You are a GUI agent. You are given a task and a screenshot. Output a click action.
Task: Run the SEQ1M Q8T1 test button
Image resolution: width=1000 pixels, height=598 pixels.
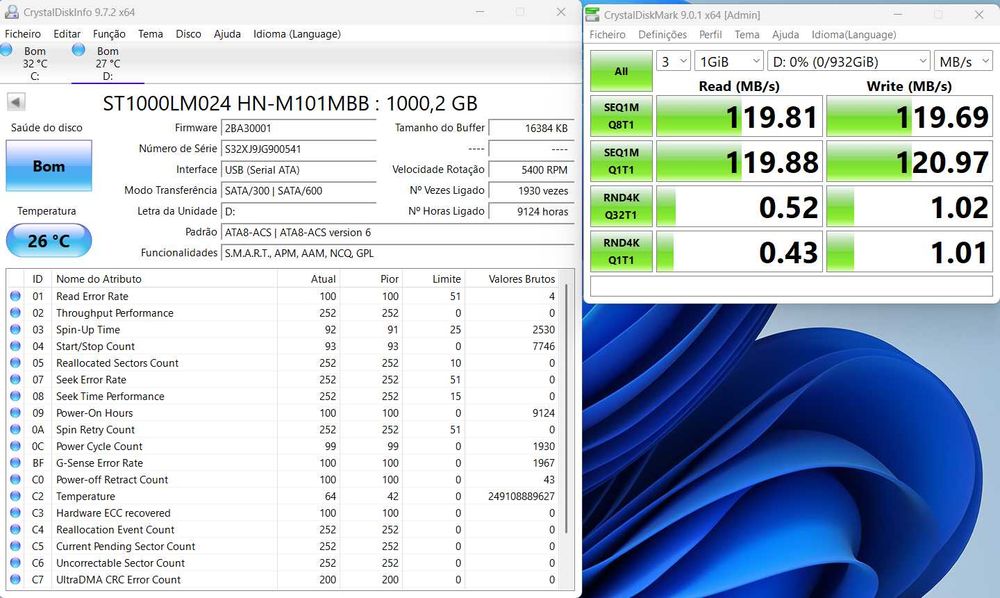coord(621,116)
